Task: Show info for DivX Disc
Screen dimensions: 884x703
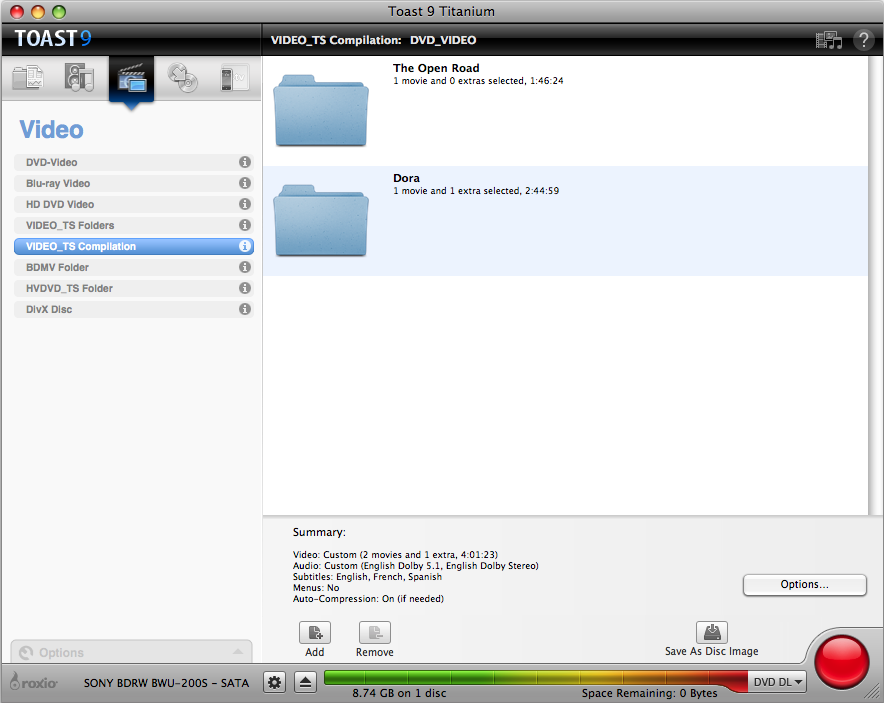Action: click(x=245, y=309)
